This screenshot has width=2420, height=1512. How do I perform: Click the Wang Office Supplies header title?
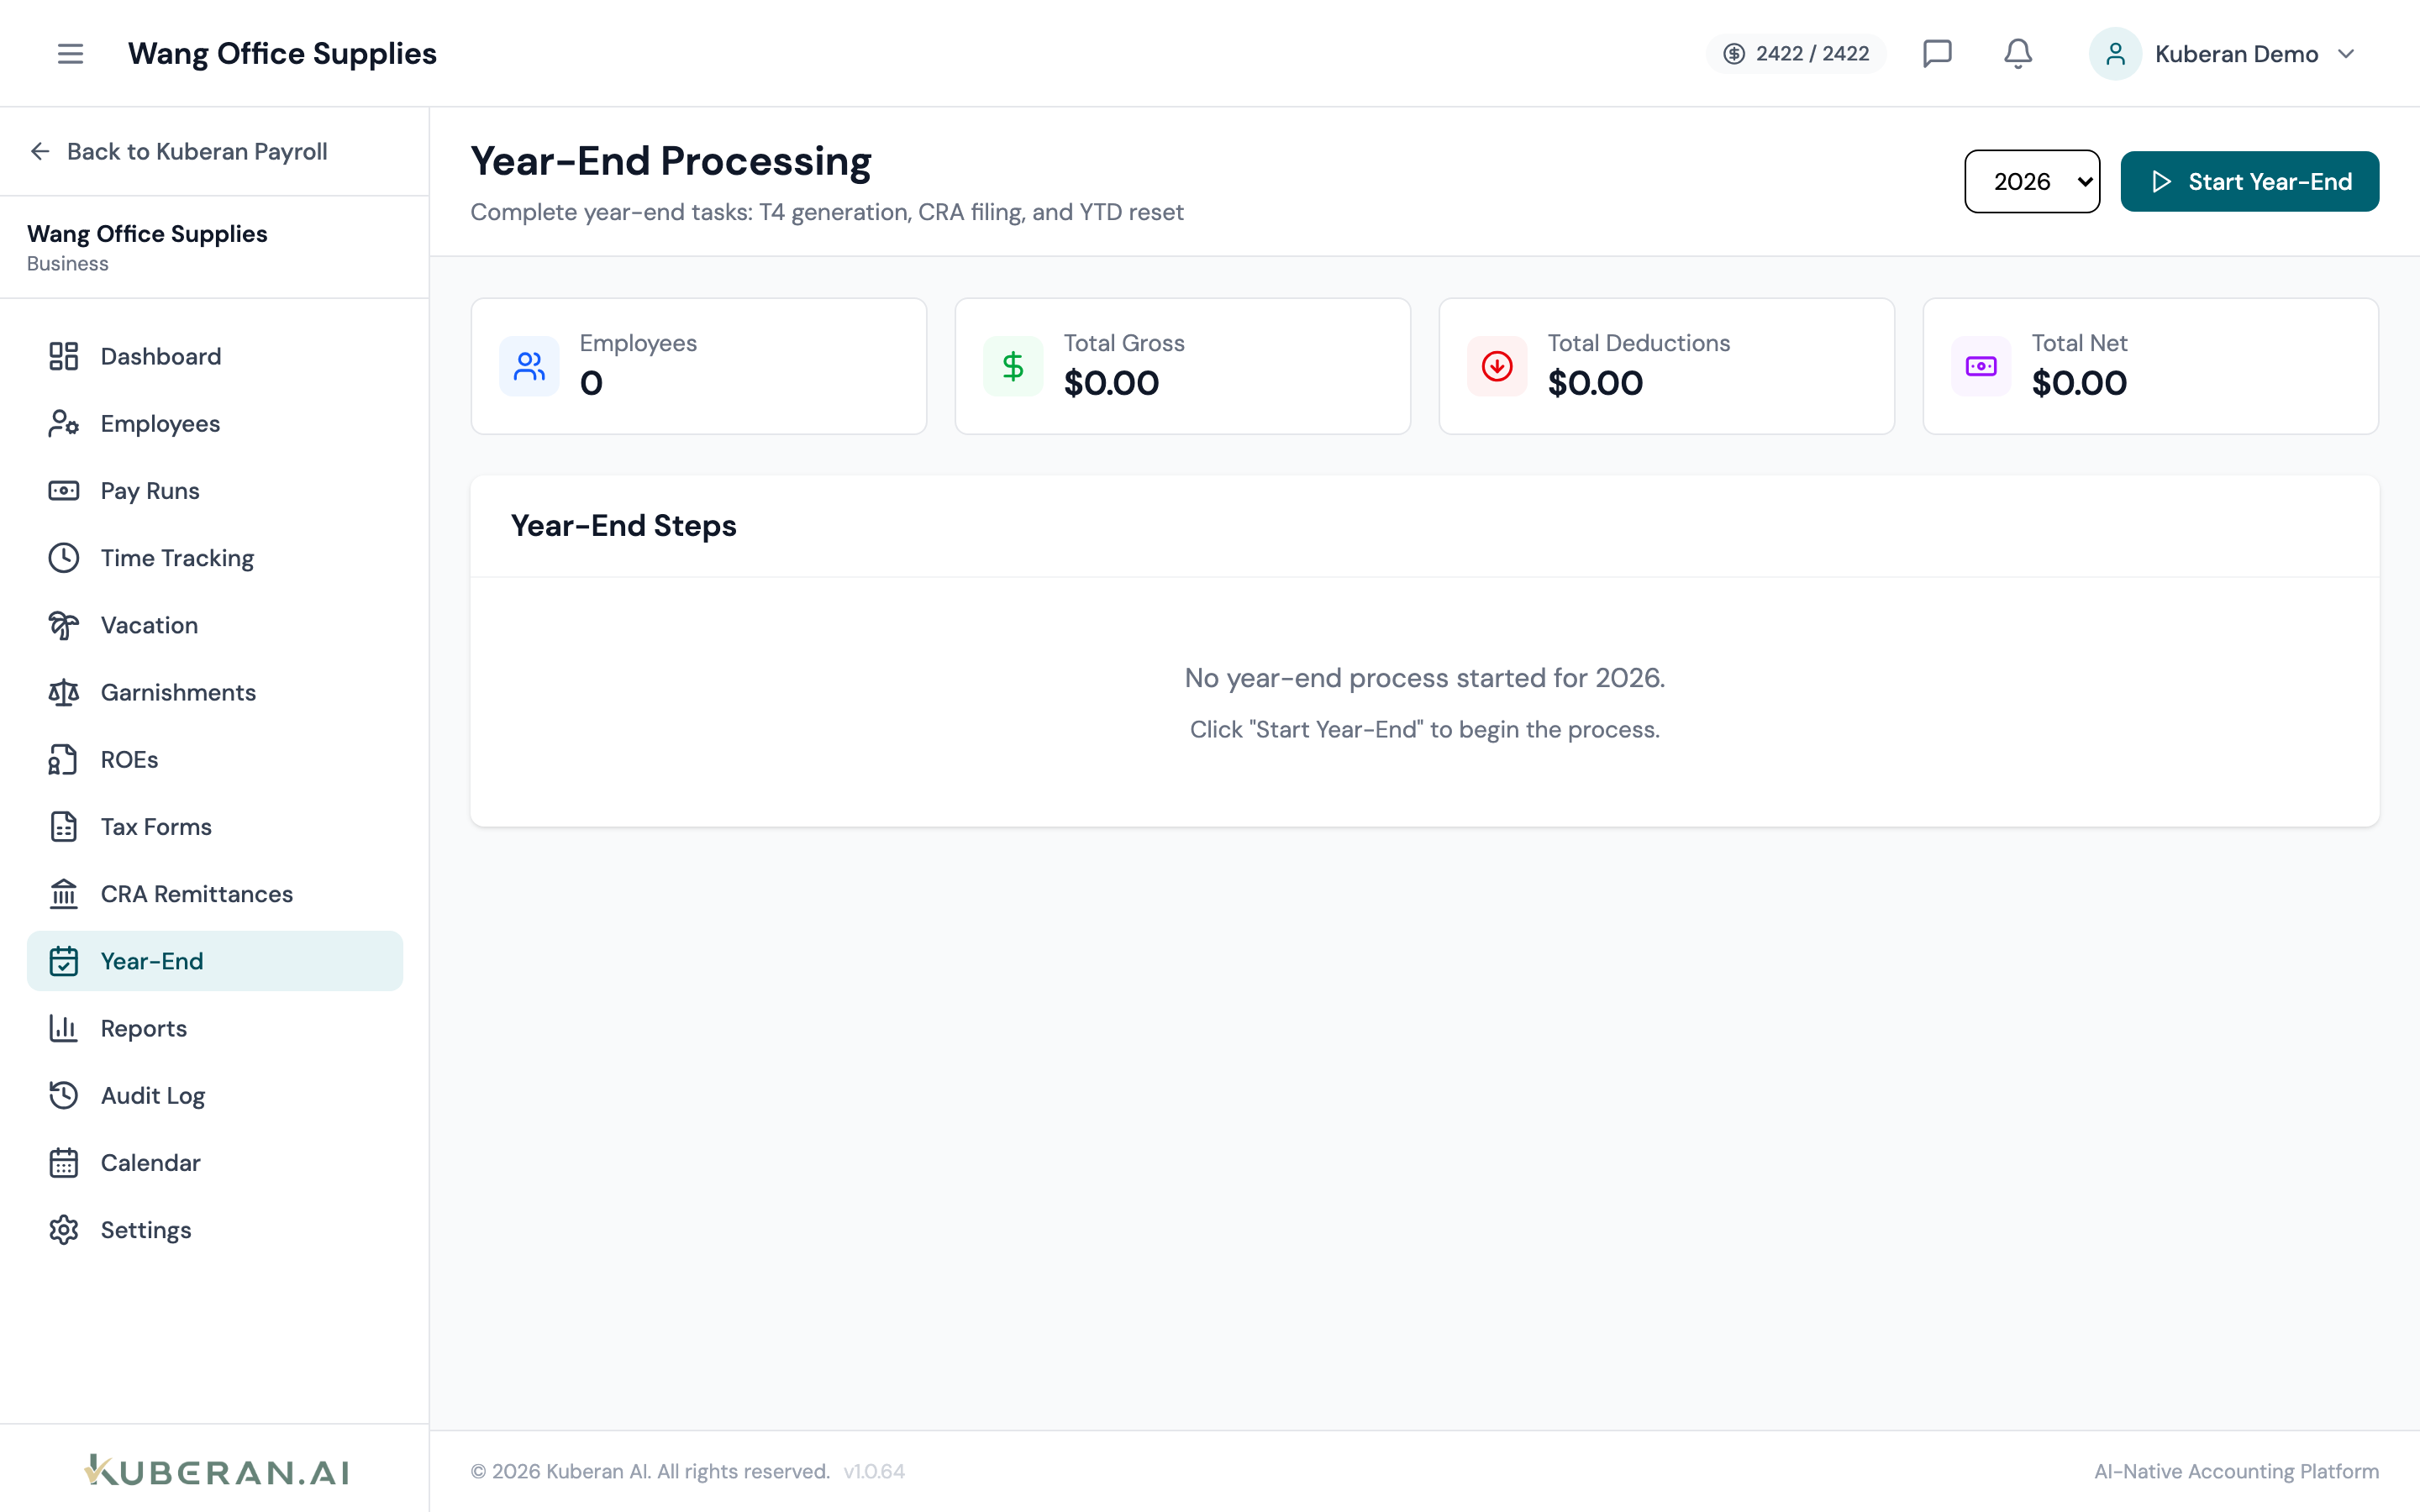tap(282, 54)
